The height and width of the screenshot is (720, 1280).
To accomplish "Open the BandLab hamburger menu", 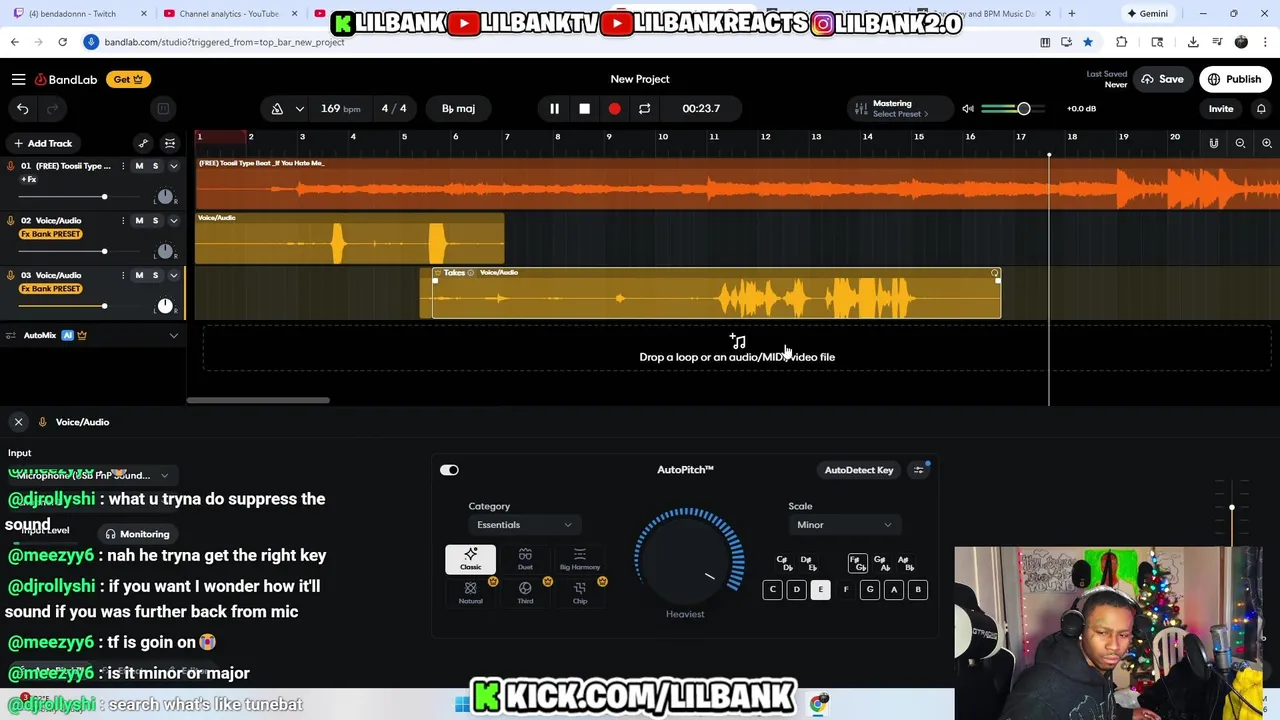I will [18, 79].
